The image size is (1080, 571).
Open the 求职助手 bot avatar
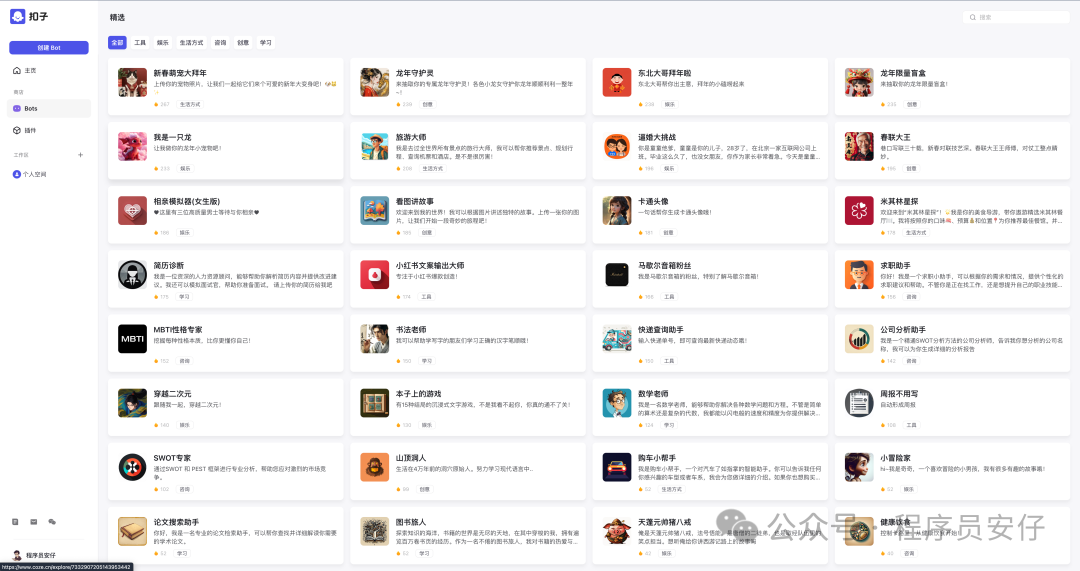click(x=859, y=274)
